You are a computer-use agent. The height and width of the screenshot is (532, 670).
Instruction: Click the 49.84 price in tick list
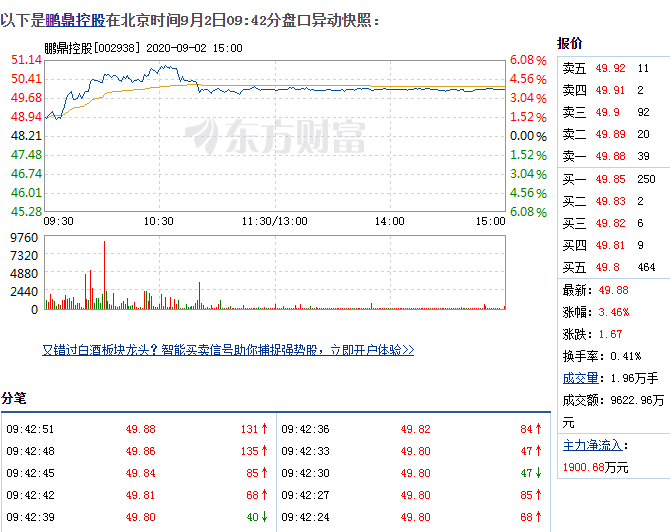(141, 473)
